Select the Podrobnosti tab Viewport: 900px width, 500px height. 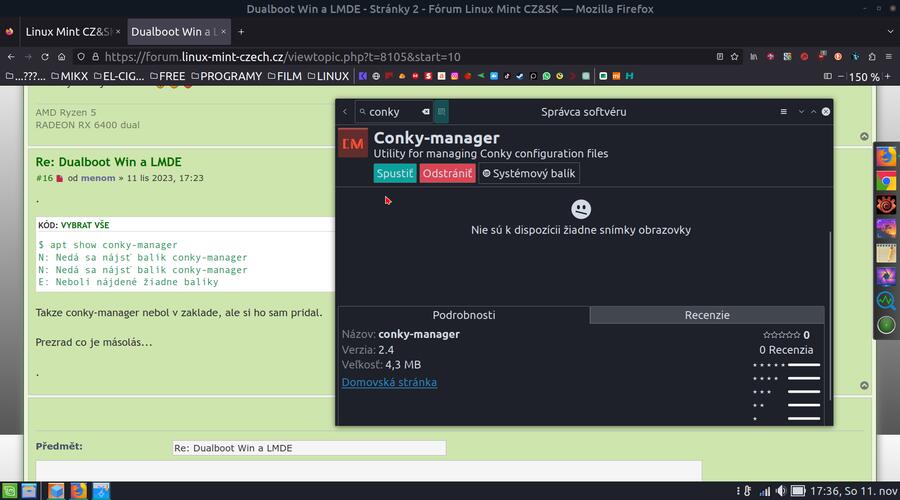(x=463, y=315)
